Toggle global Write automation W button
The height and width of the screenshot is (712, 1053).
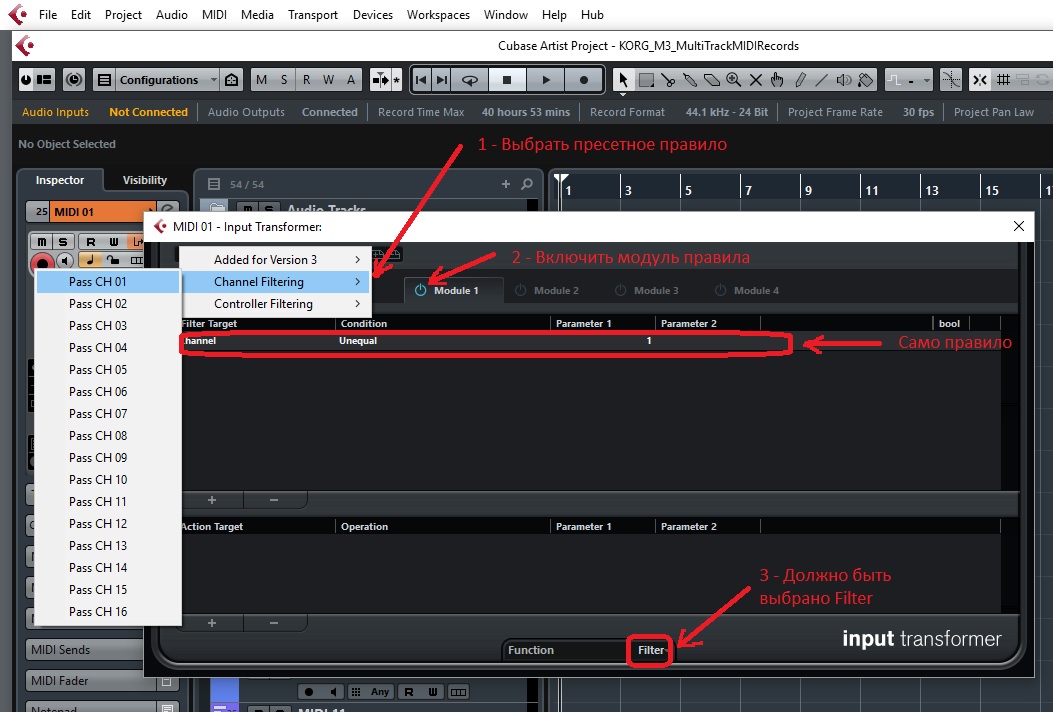328,80
